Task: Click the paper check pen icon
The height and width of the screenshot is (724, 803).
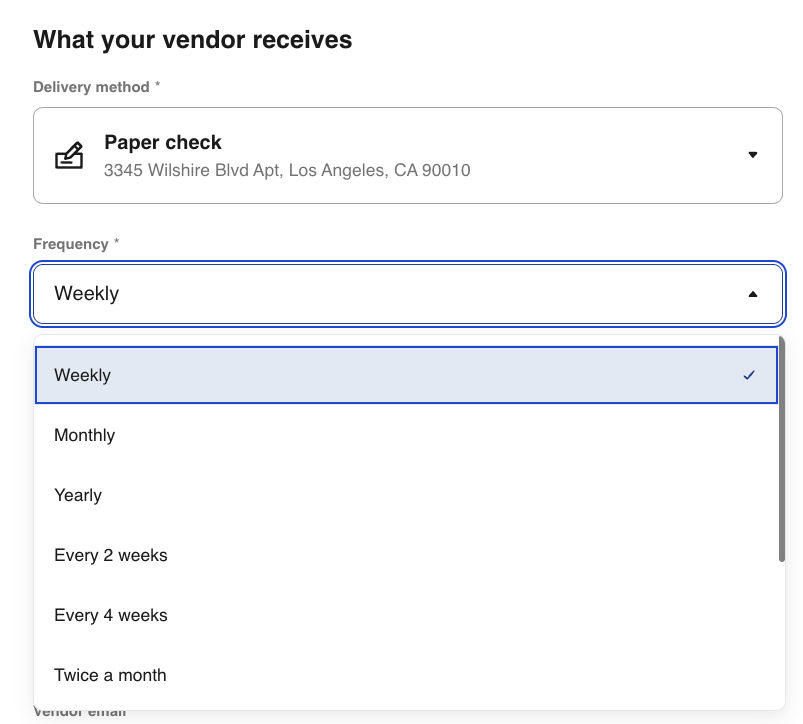Action: pyautogui.click(x=68, y=156)
